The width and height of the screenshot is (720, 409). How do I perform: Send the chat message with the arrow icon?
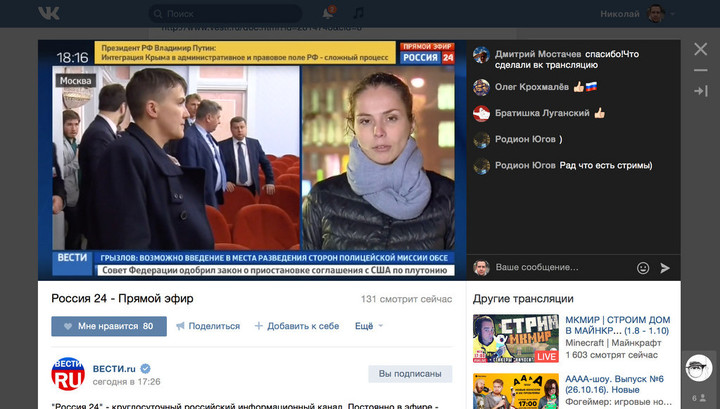pos(664,268)
